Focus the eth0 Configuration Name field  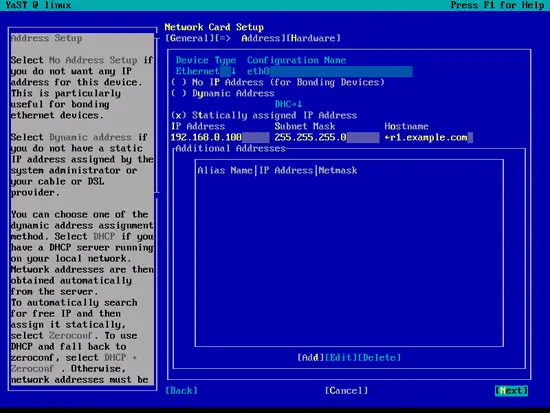(330, 71)
